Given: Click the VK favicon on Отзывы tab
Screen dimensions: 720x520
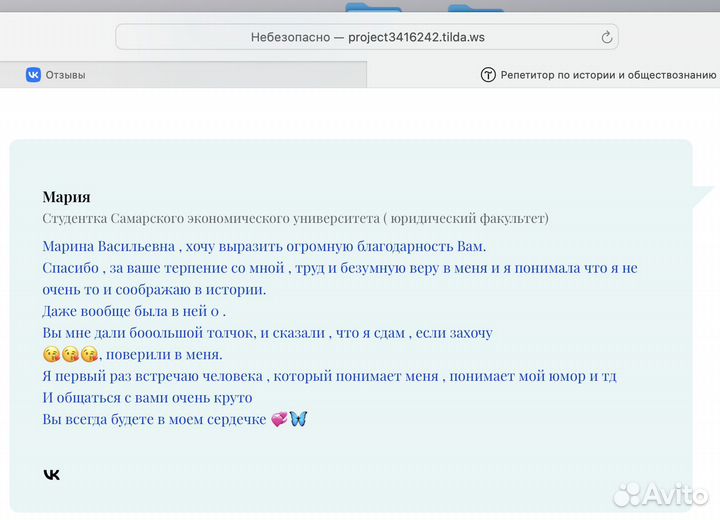Looking at the screenshot, I should pos(33,74).
